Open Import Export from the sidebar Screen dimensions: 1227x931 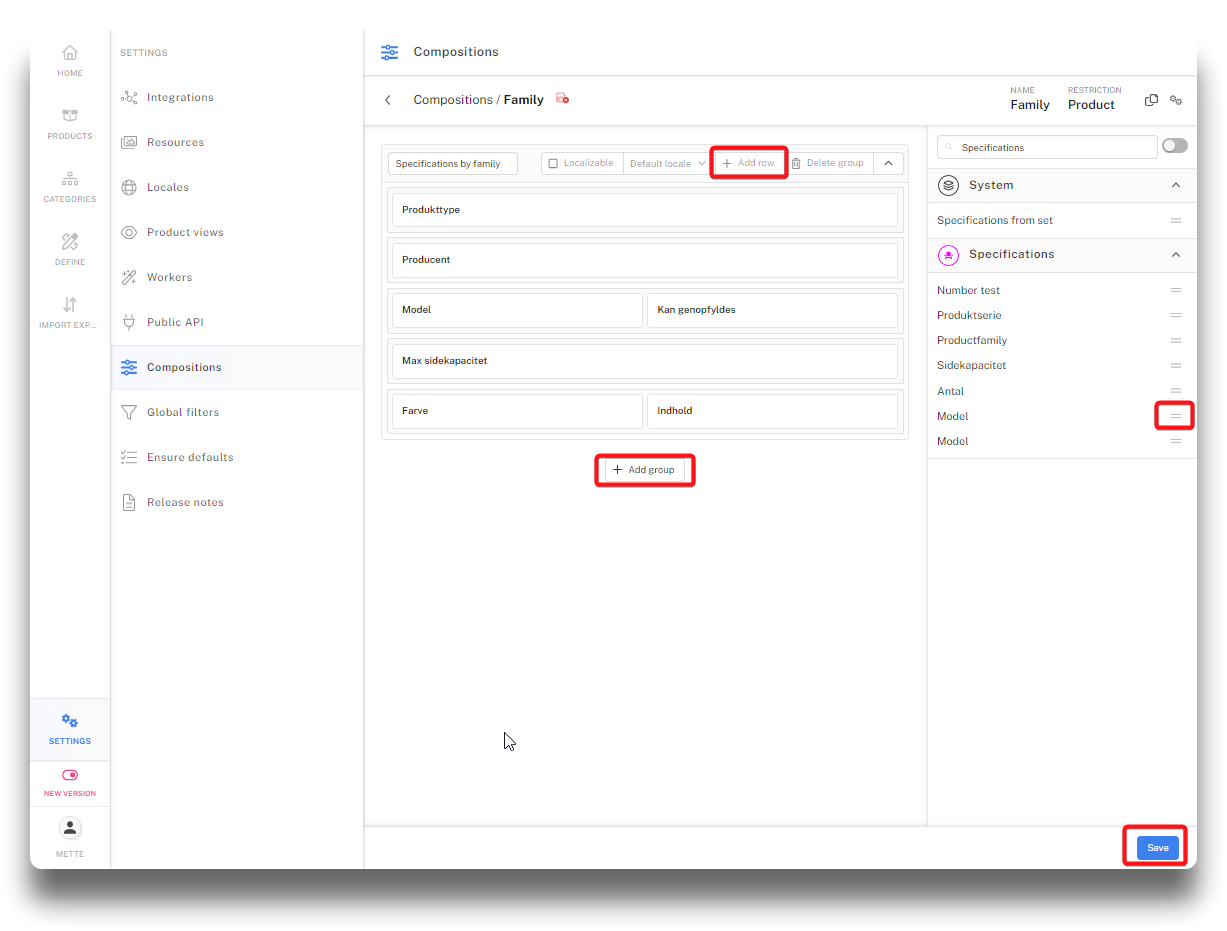pyautogui.click(x=70, y=312)
